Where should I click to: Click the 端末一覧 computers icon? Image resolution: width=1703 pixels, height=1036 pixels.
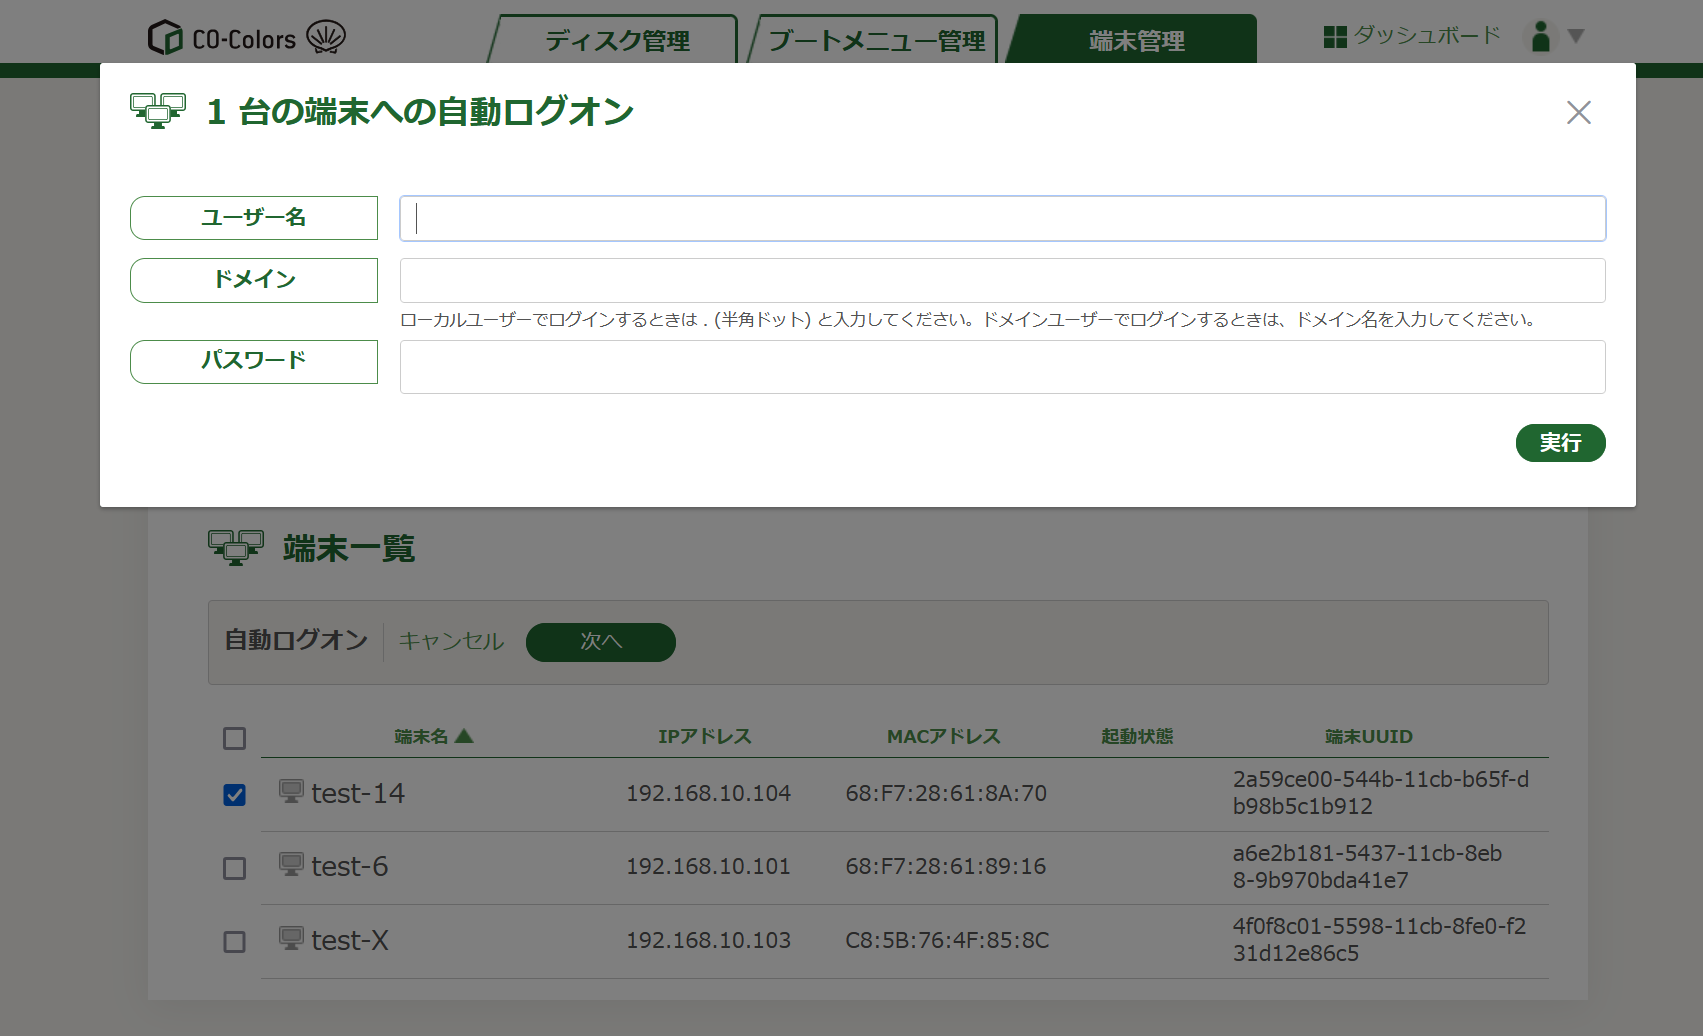236,548
